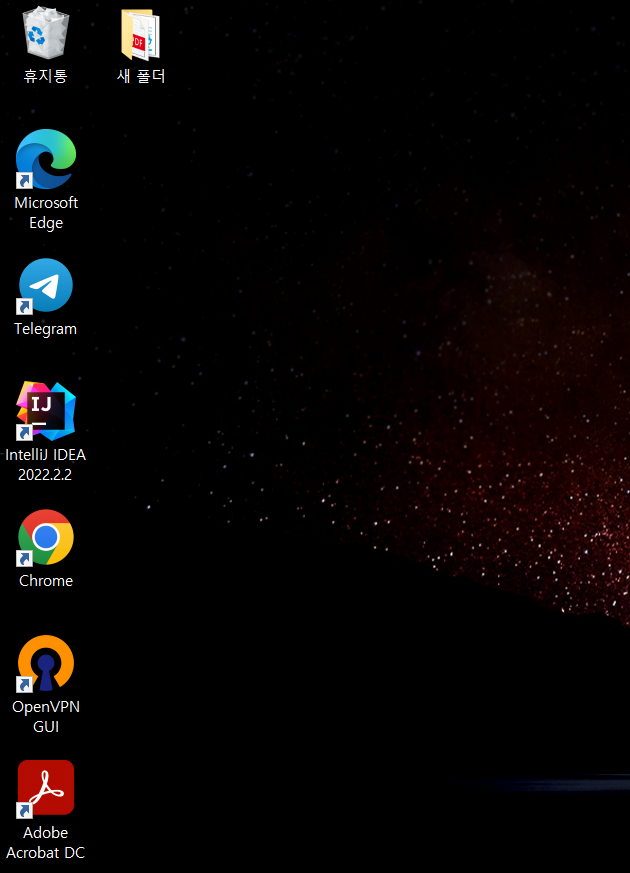Select the Recycle Bin (휴지통) icon

coord(46,33)
